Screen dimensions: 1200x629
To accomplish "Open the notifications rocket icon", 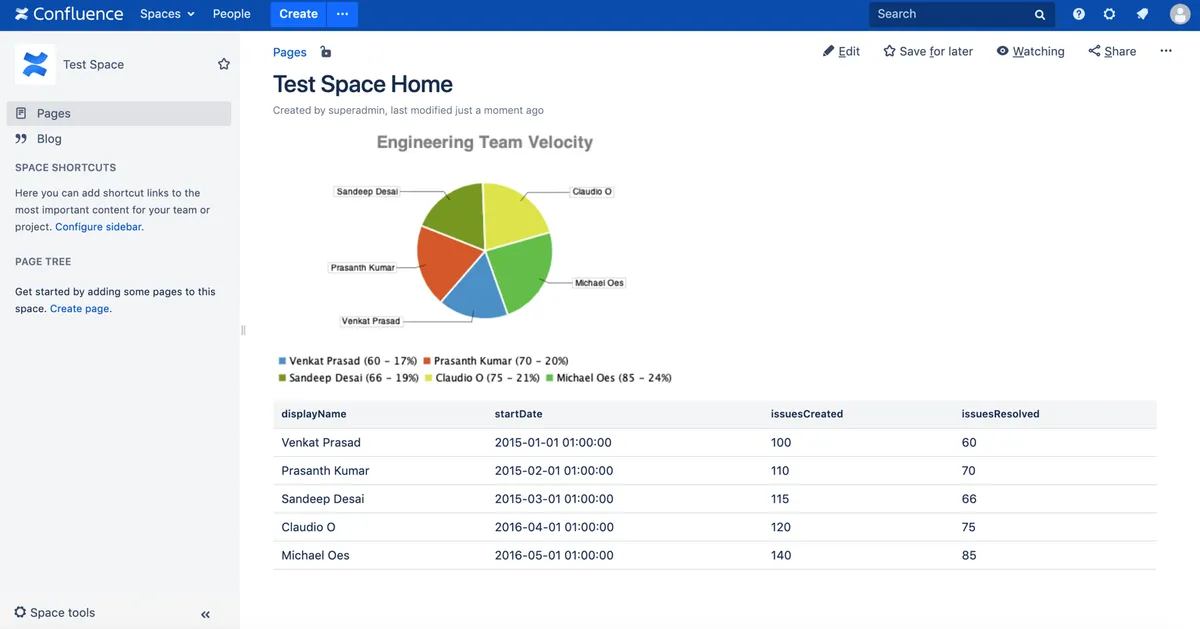I will pos(1142,14).
